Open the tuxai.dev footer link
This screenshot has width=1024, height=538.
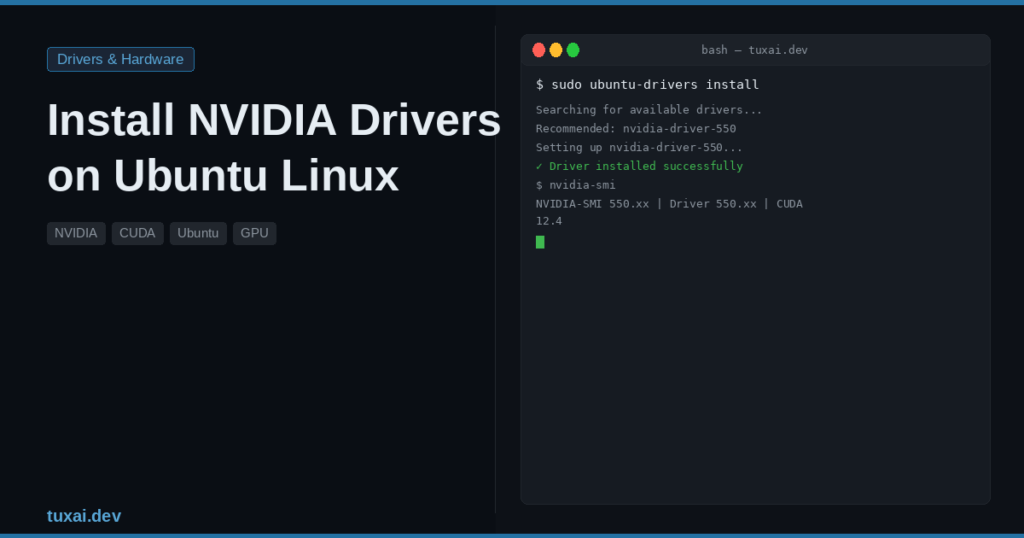[84, 516]
